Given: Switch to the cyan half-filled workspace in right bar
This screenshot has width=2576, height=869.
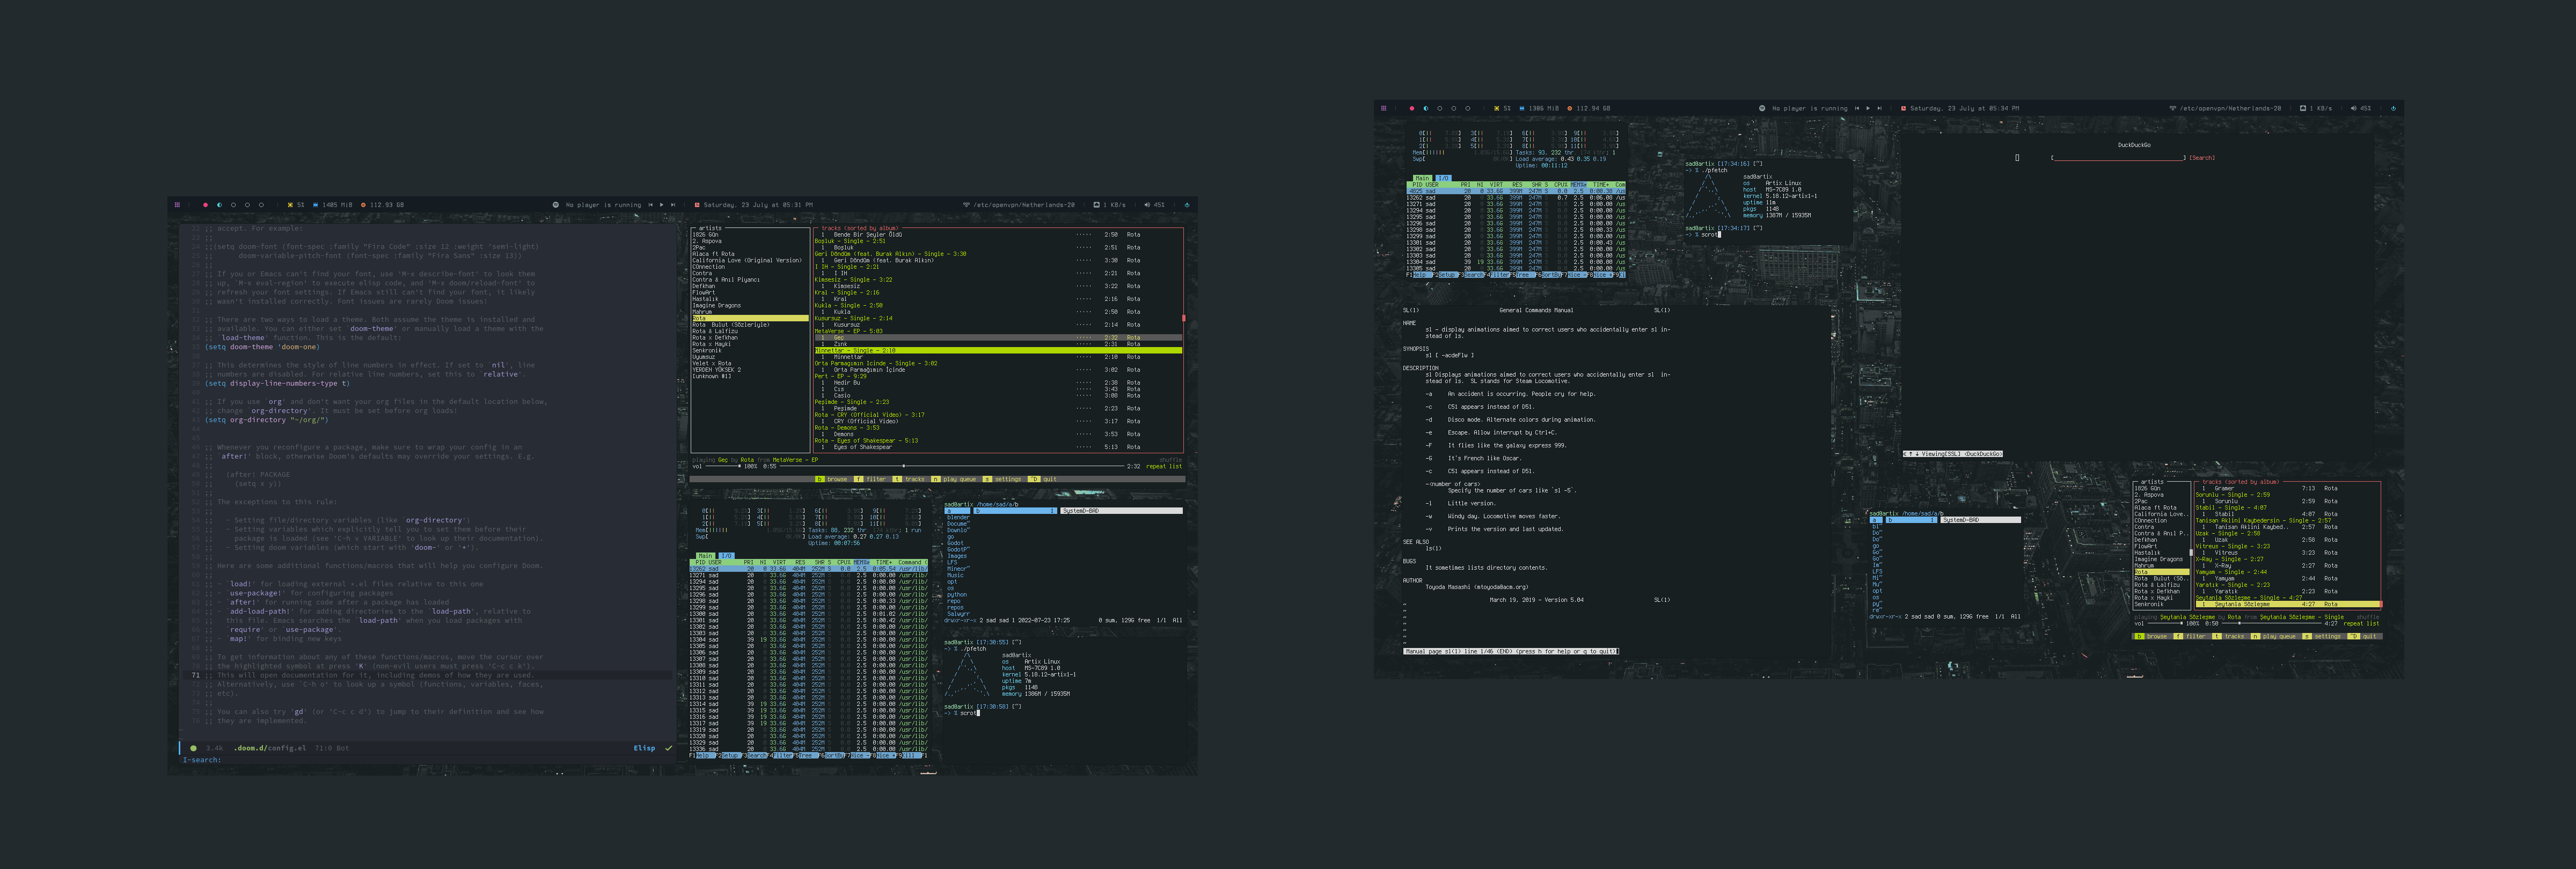Looking at the screenshot, I should [1426, 108].
